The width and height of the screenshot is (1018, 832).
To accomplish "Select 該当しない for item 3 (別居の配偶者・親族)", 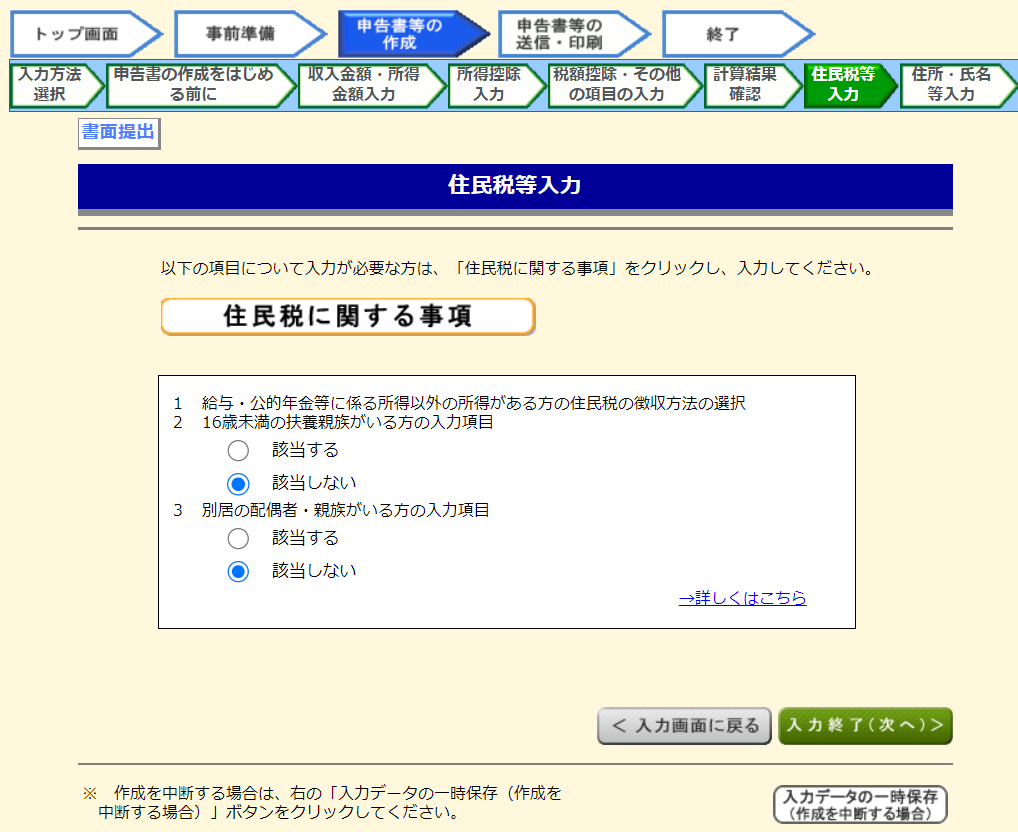I will coord(238,572).
